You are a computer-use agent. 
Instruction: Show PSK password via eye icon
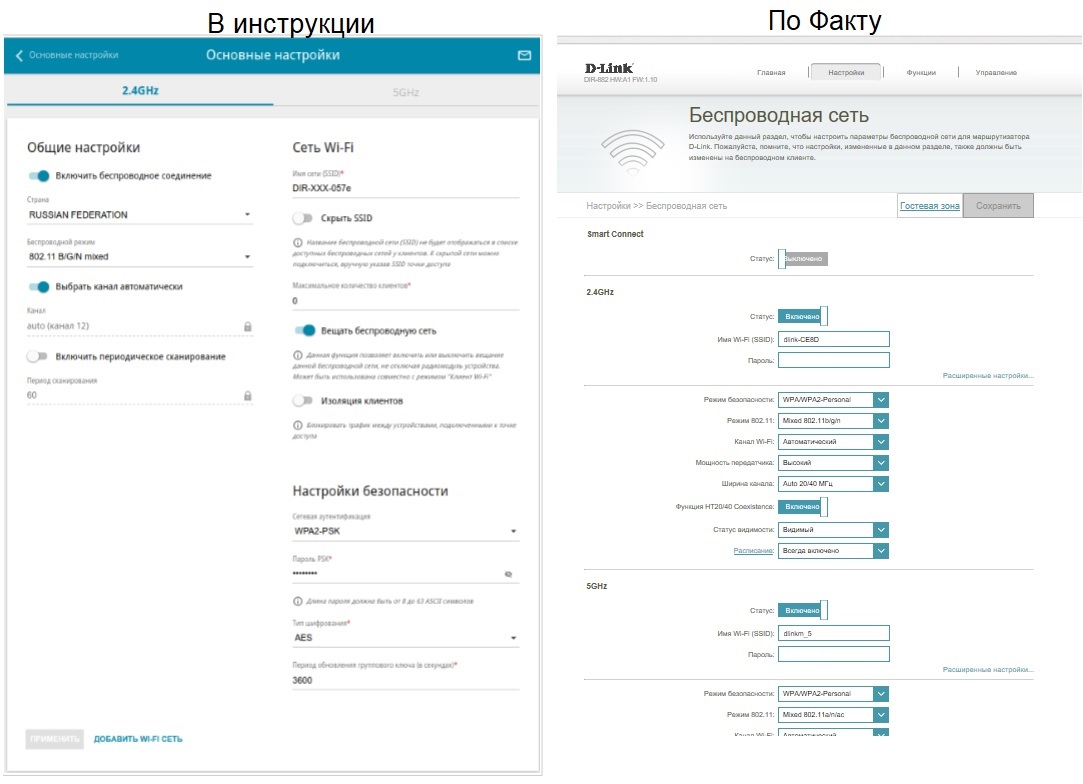pyautogui.click(x=508, y=574)
